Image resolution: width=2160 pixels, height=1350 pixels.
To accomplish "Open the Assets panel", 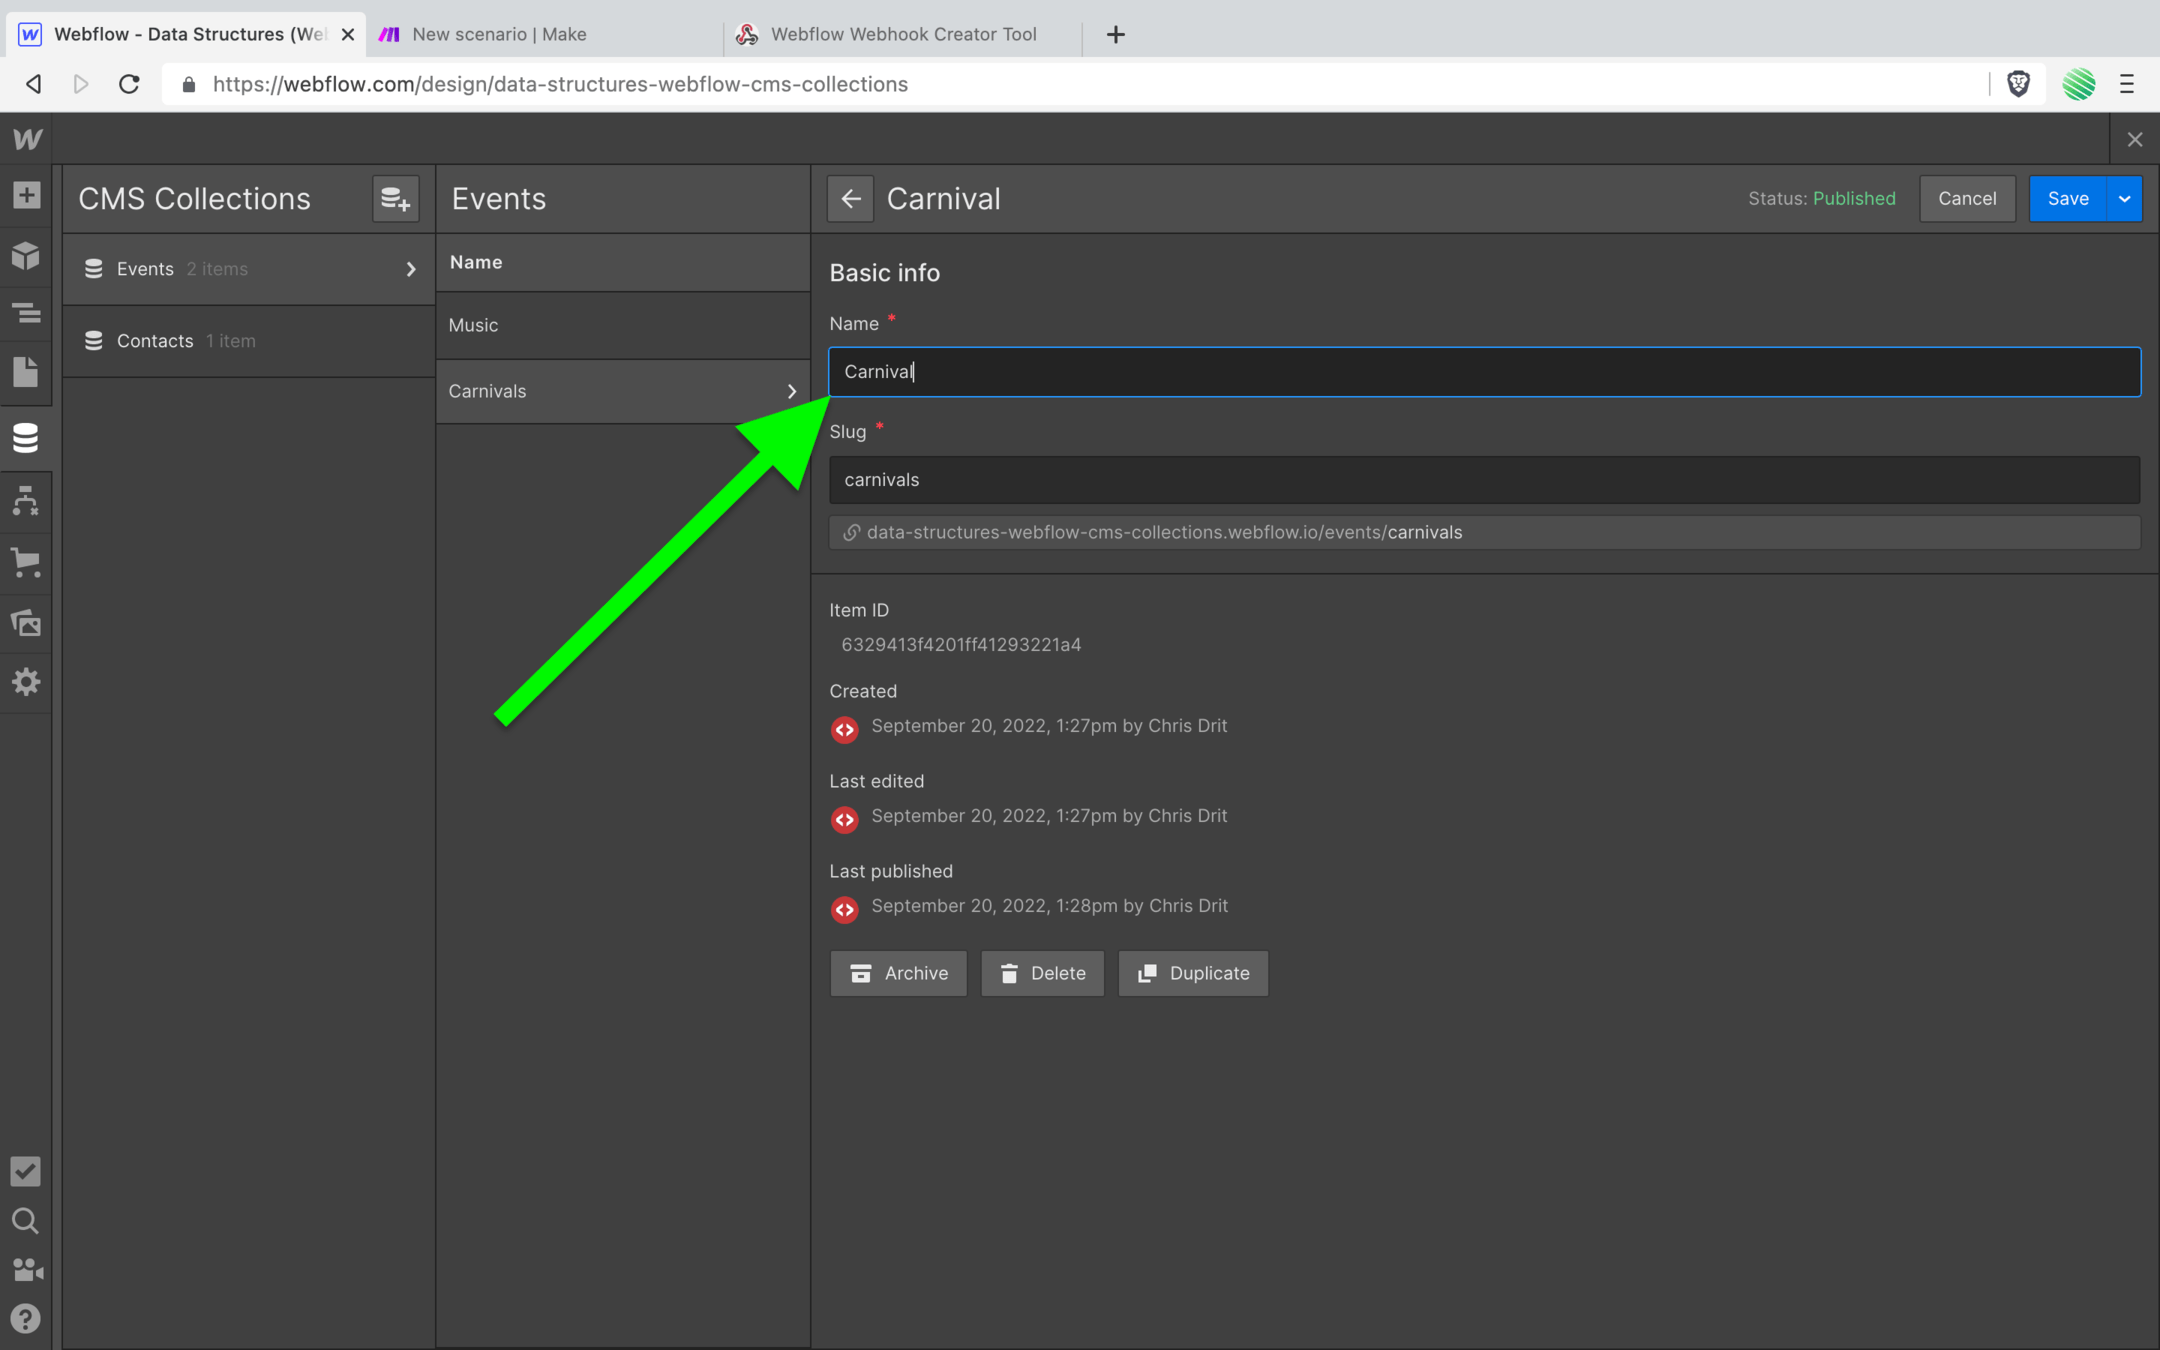I will (26, 622).
